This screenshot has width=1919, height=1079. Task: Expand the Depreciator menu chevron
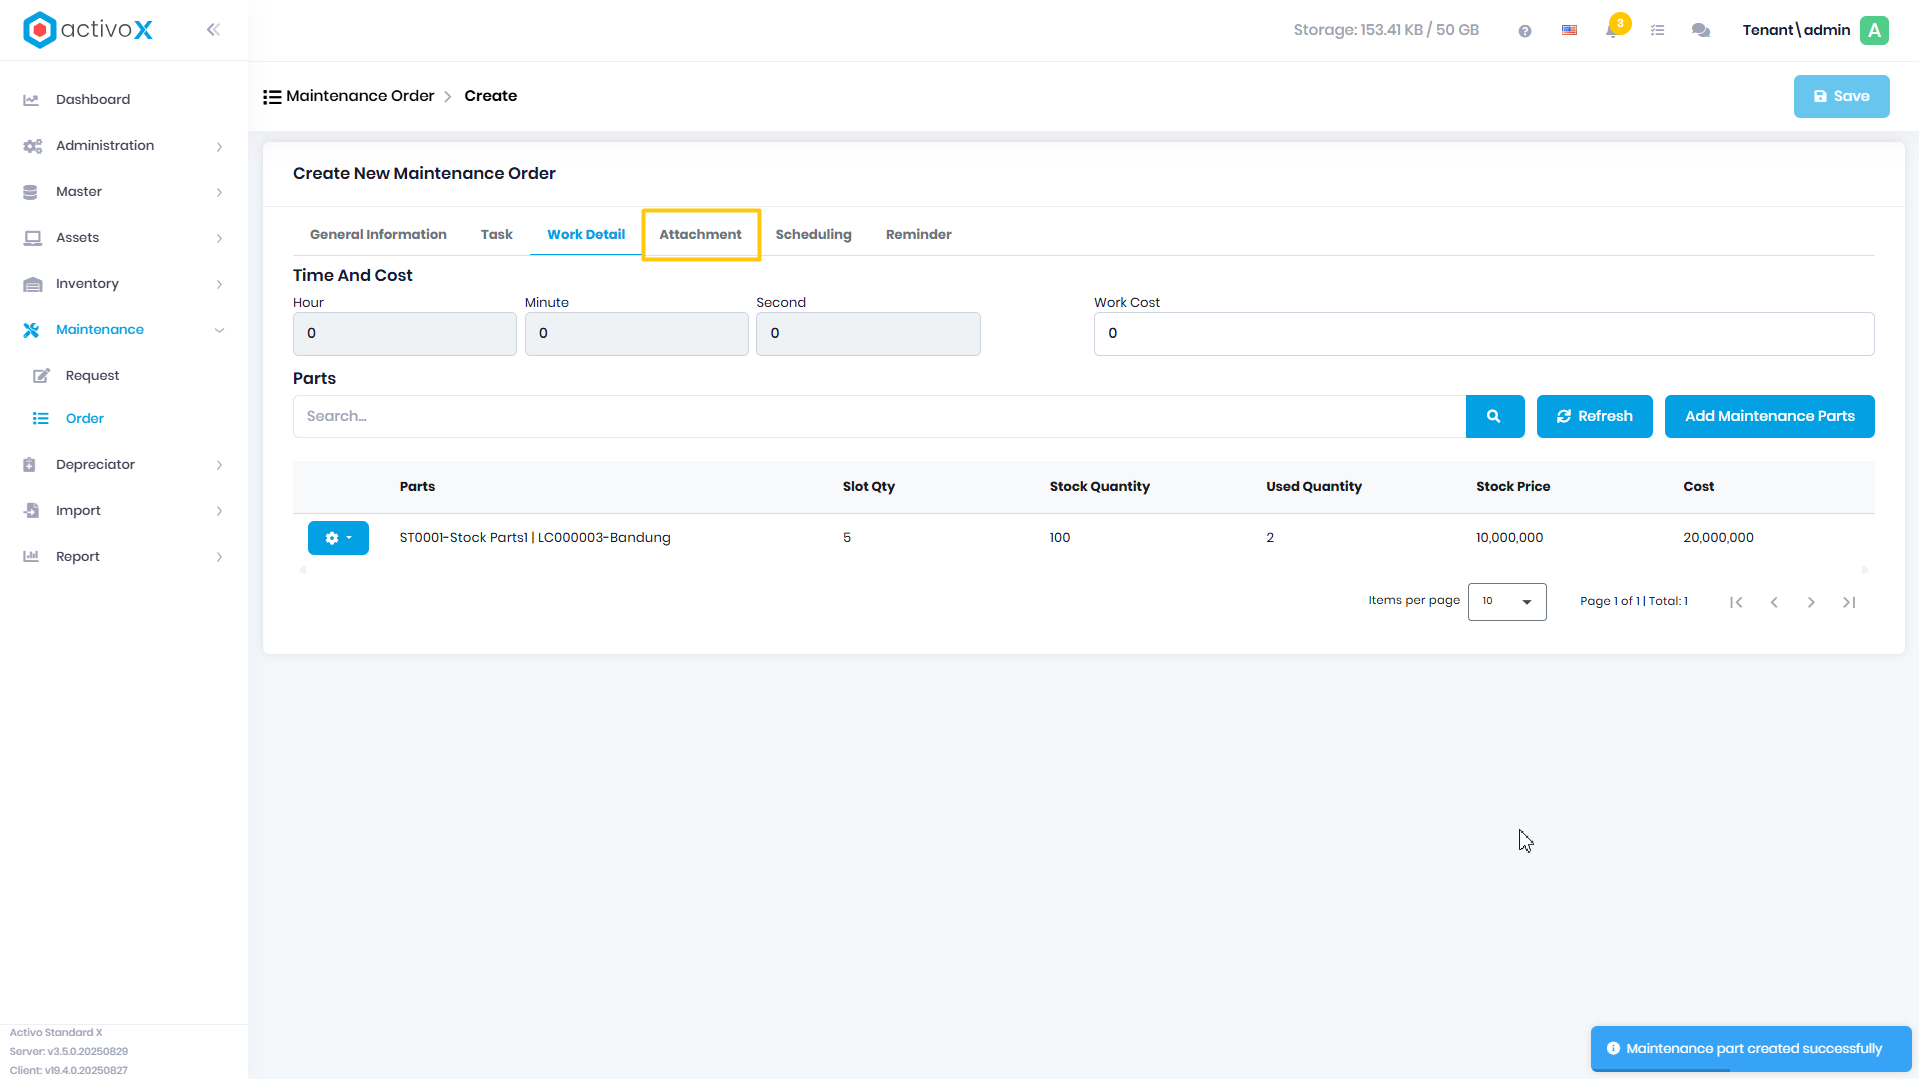(219, 466)
